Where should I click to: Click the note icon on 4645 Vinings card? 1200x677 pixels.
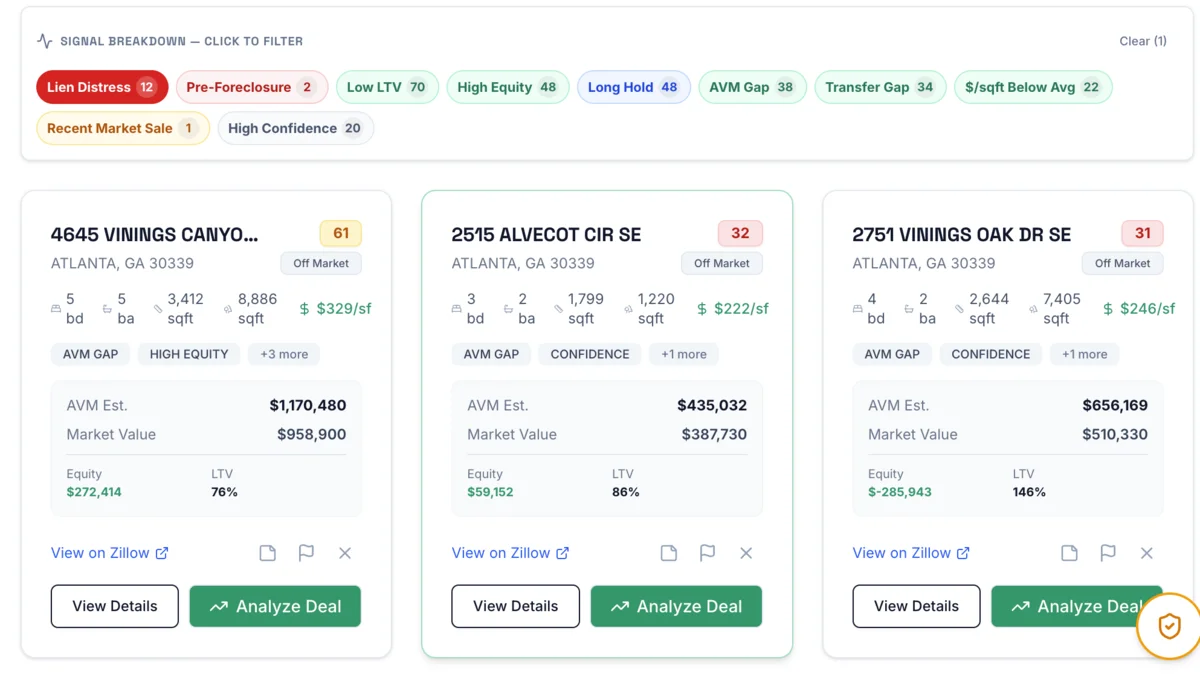point(267,553)
